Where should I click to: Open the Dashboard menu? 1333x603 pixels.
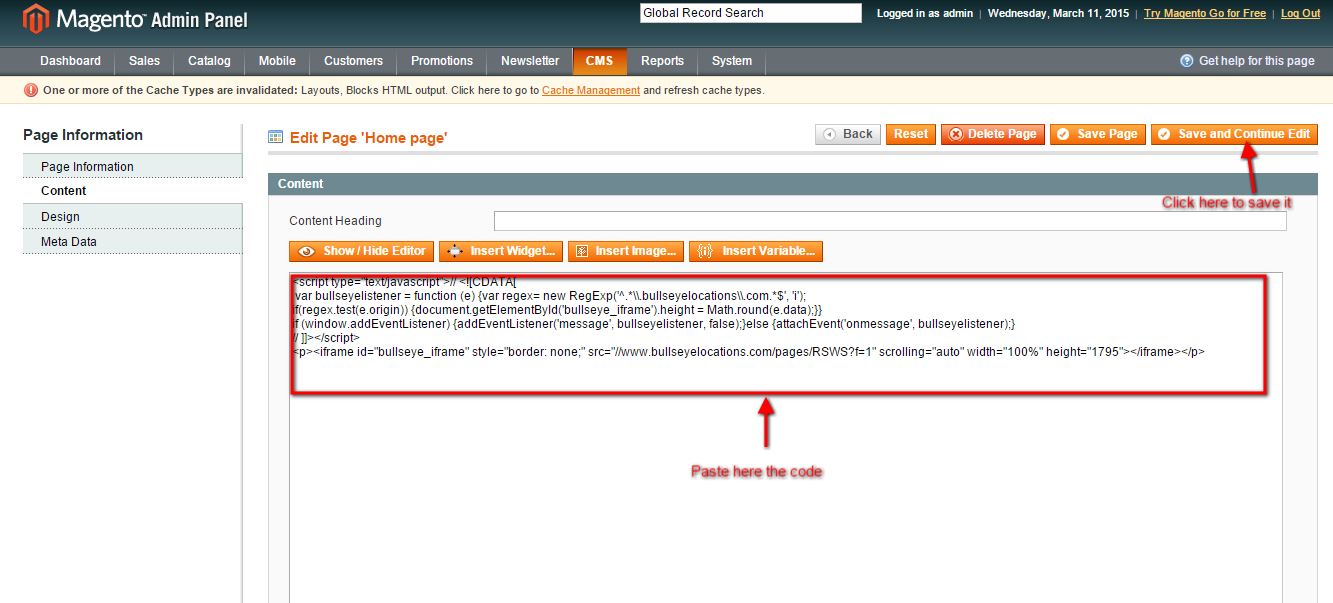tap(70, 61)
